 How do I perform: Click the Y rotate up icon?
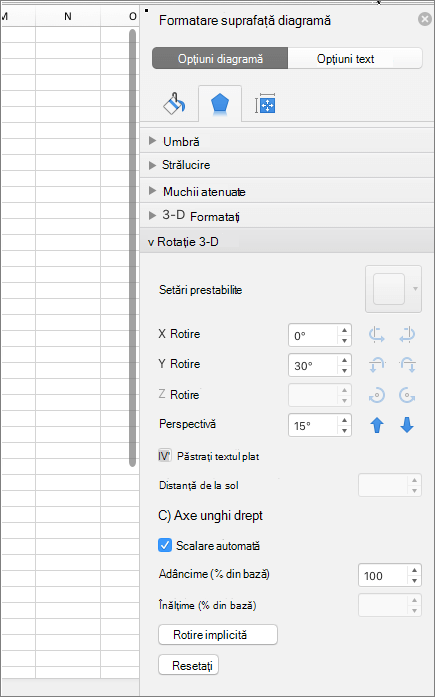[377, 365]
